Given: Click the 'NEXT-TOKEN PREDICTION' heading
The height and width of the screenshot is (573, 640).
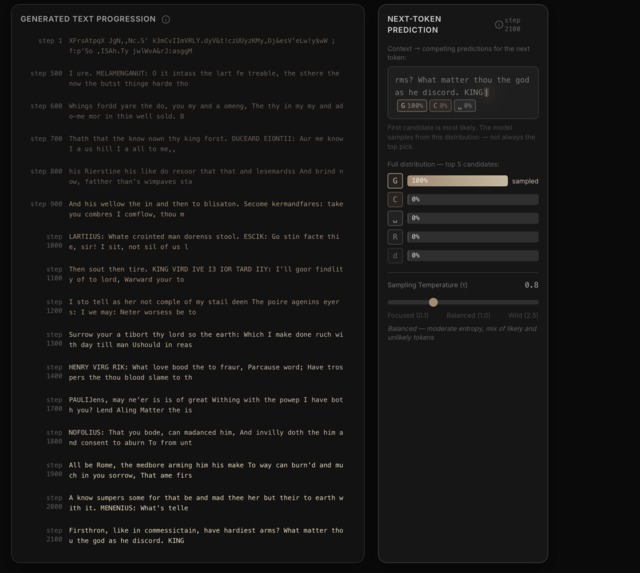Looking at the screenshot, I should pos(414,24).
